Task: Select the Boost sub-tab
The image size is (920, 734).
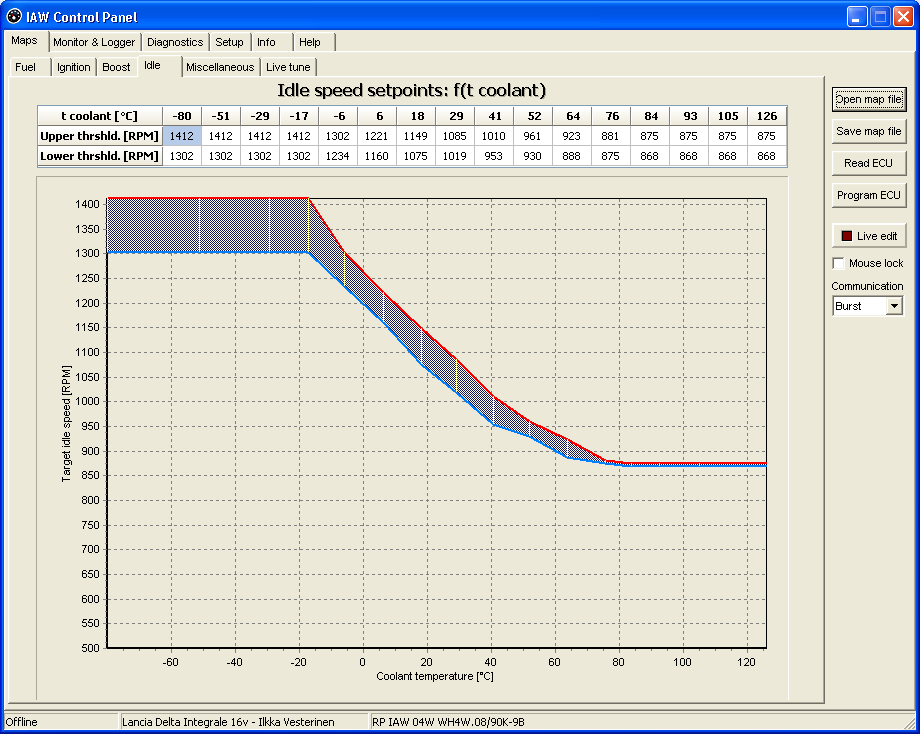Action: [116, 67]
